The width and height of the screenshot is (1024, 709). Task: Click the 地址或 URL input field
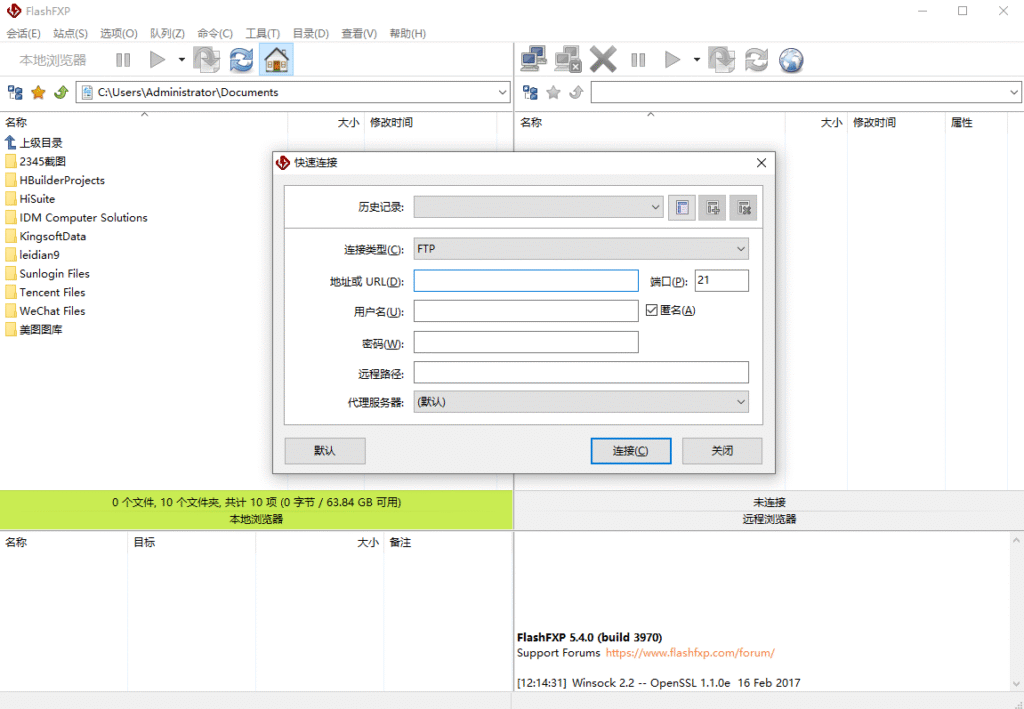tap(525, 281)
